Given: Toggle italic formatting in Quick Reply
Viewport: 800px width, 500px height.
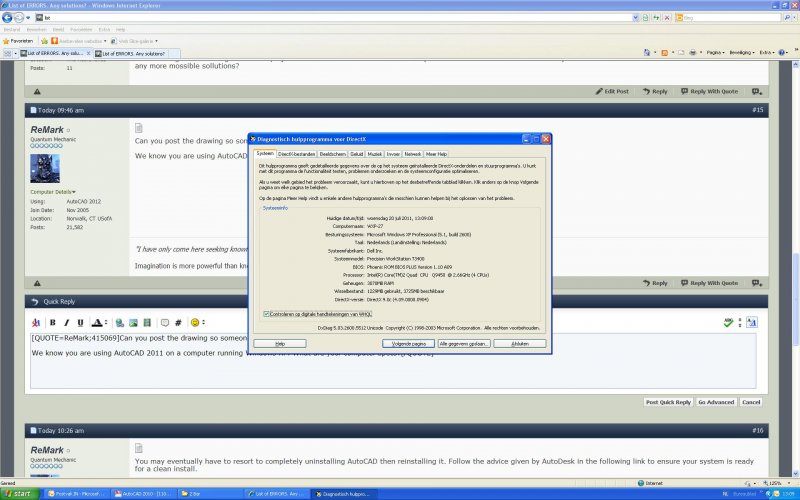Looking at the screenshot, I should pyautogui.click(x=66, y=322).
